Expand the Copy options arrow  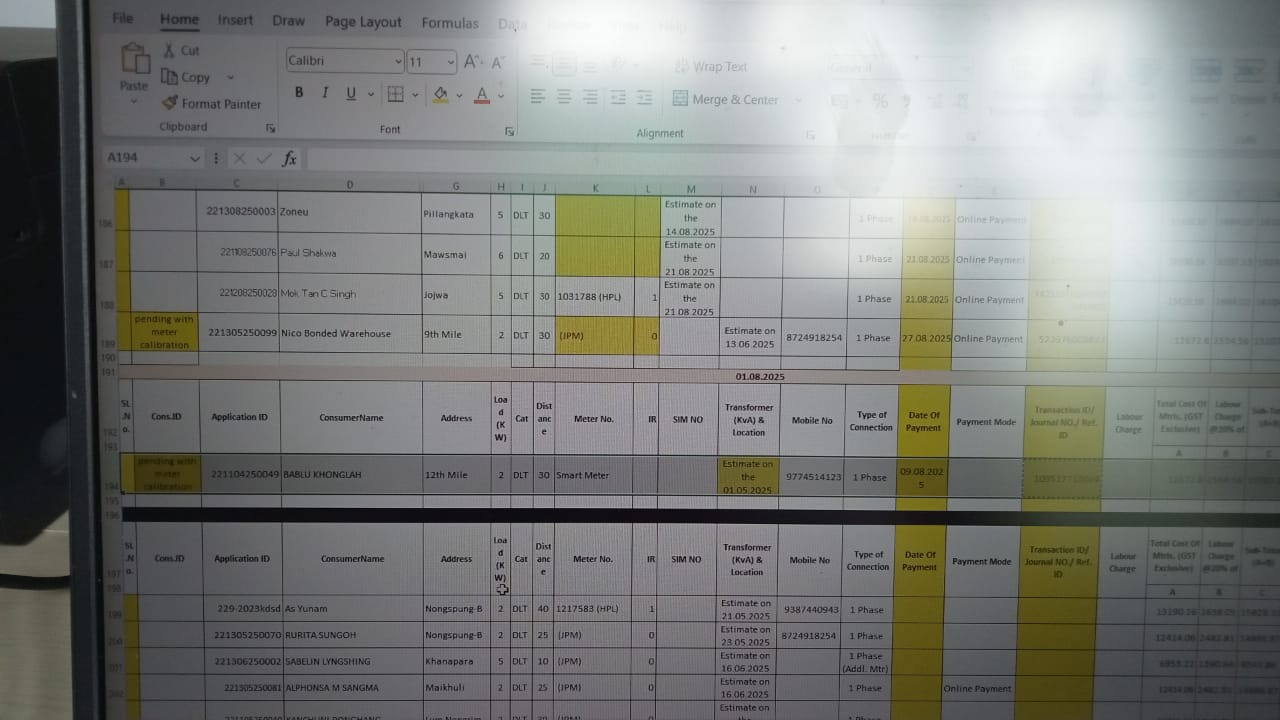click(229, 77)
